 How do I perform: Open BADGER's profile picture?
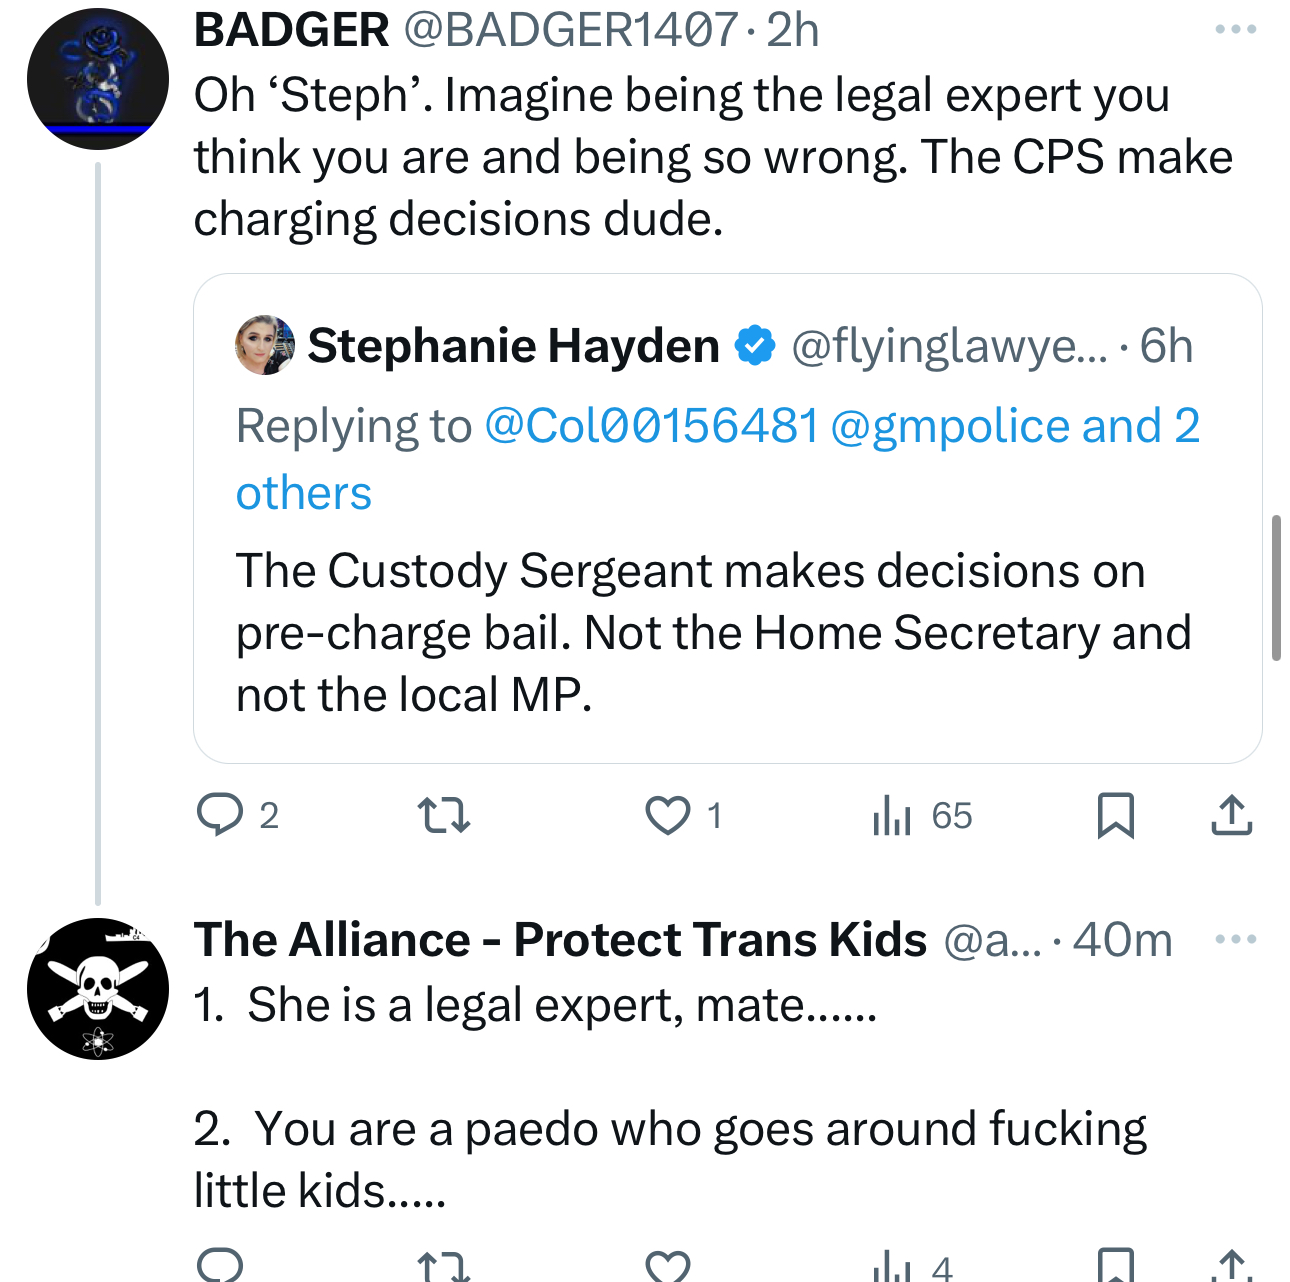click(x=98, y=79)
